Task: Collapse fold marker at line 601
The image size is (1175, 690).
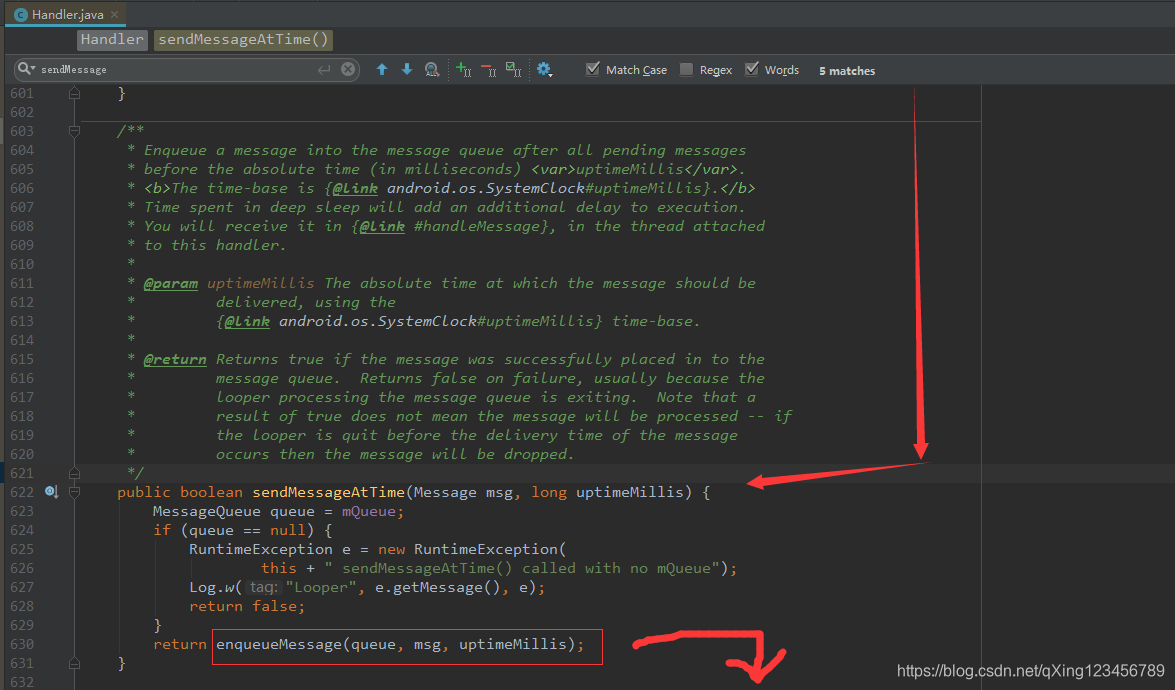Action: [x=74, y=93]
